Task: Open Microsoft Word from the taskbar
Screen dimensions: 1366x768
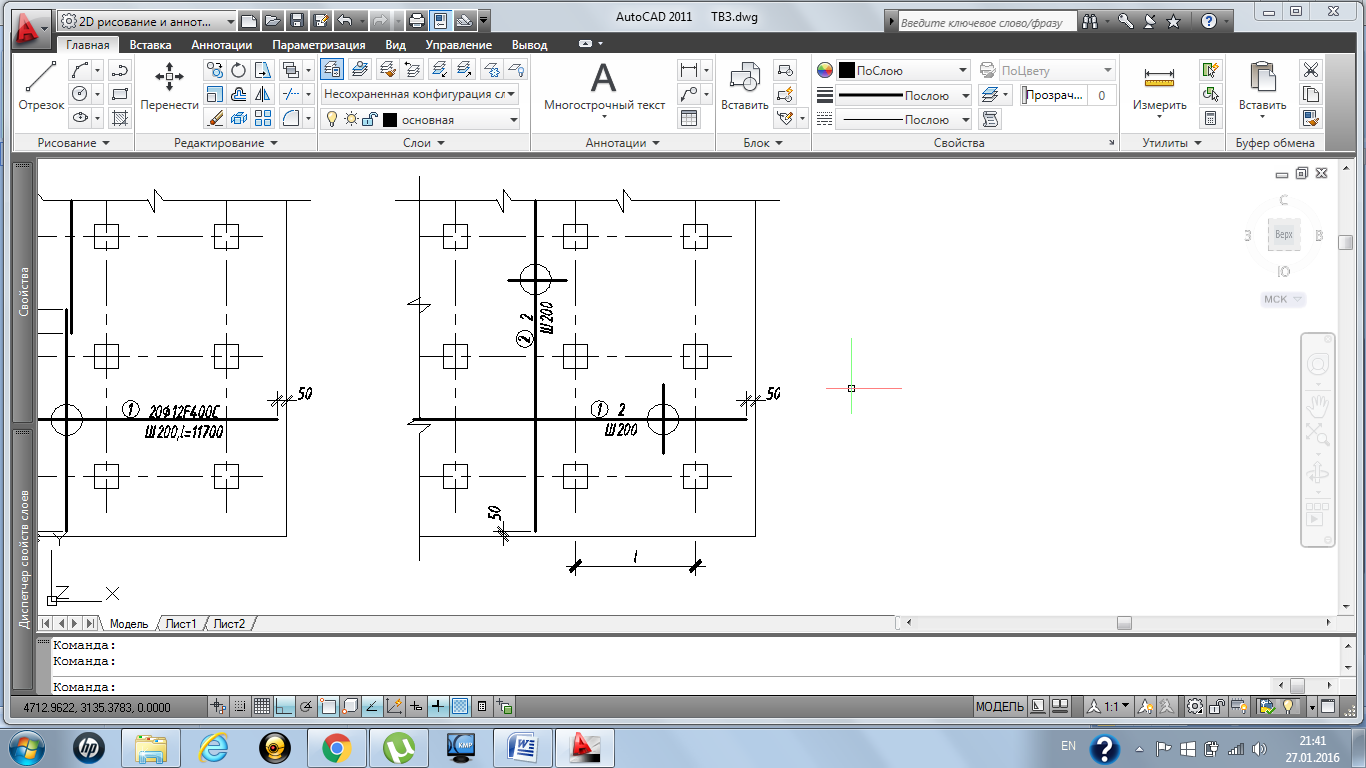Action: [x=522, y=747]
